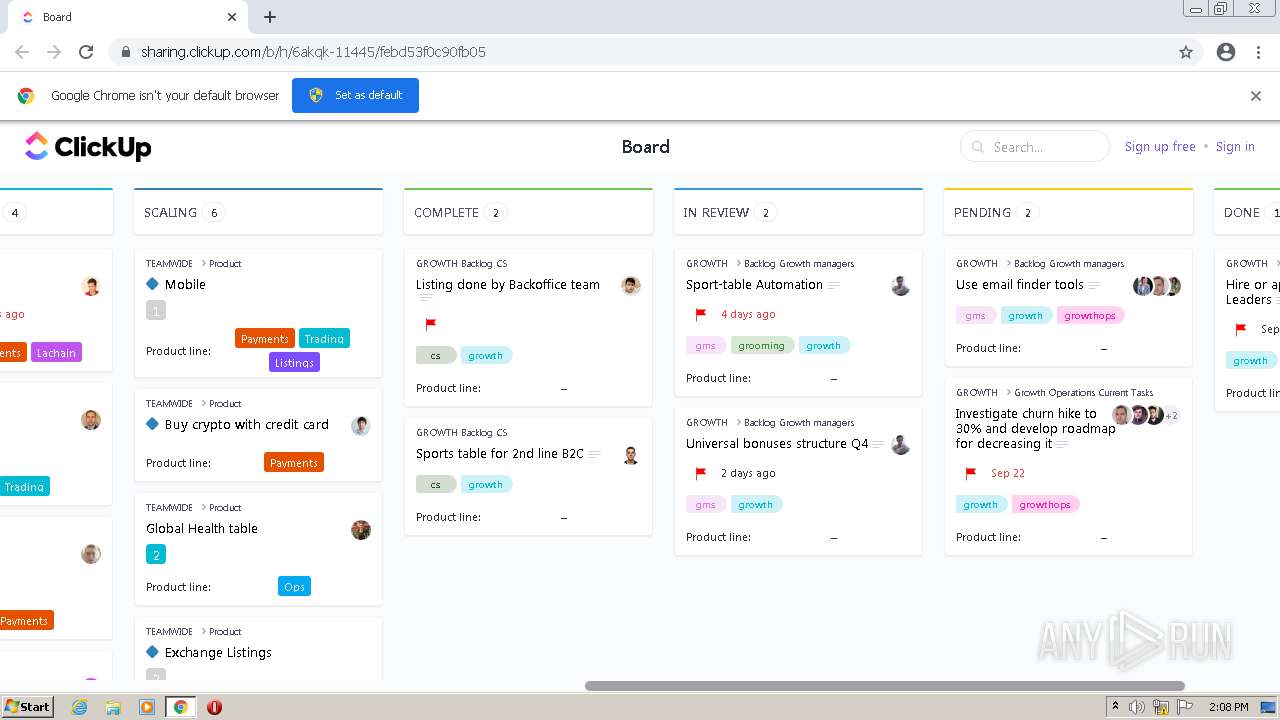Click subtask count 1 on Mobile card
The height and width of the screenshot is (720, 1280).
[x=156, y=311]
